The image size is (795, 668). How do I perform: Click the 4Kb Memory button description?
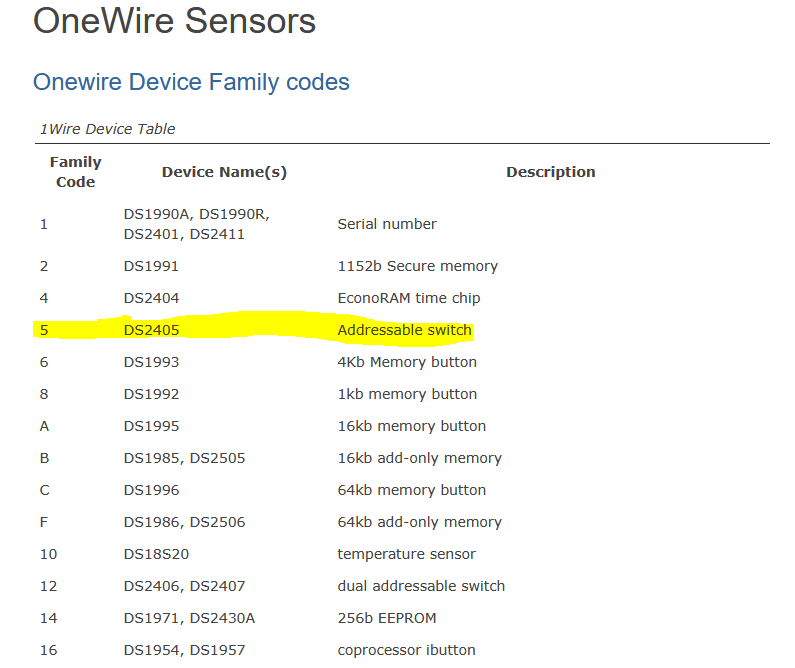coord(407,362)
